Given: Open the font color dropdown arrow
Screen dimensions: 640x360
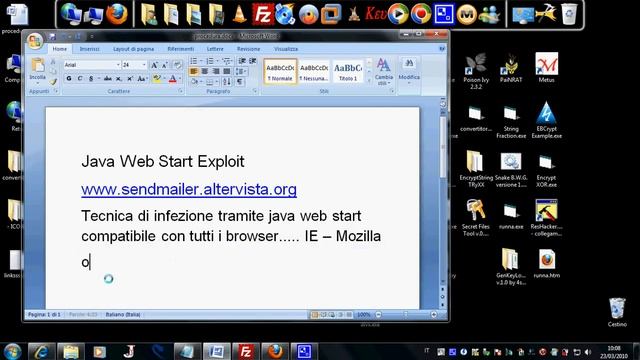Looking at the screenshot, I should pyautogui.click(x=180, y=78).
